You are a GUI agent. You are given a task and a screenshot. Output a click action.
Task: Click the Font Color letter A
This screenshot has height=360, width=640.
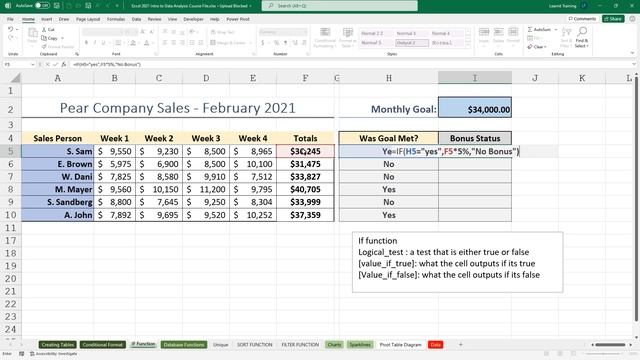[x=147, y=43]
